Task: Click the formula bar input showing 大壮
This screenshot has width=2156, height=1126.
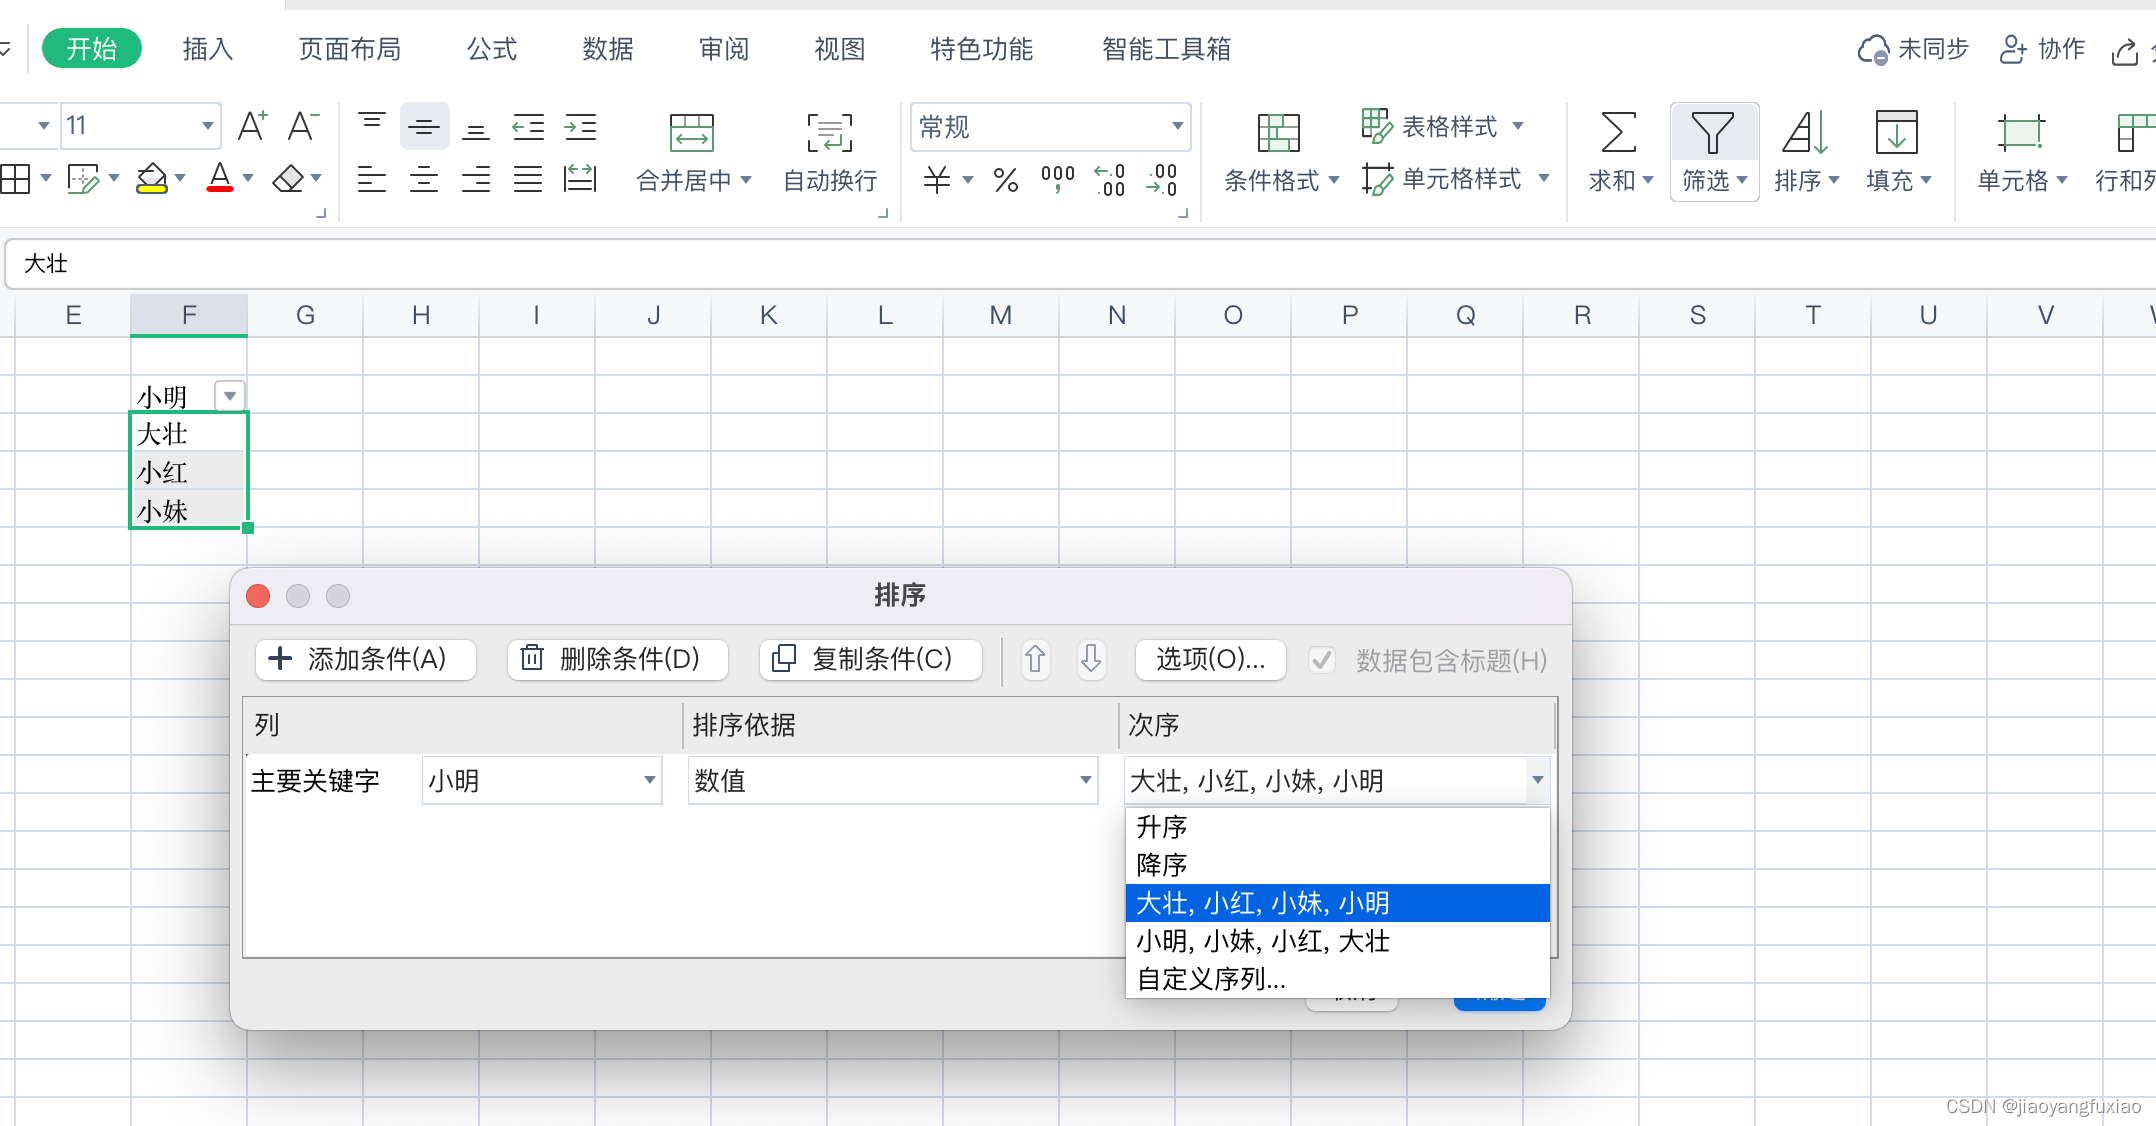Action: [1080, 263]
